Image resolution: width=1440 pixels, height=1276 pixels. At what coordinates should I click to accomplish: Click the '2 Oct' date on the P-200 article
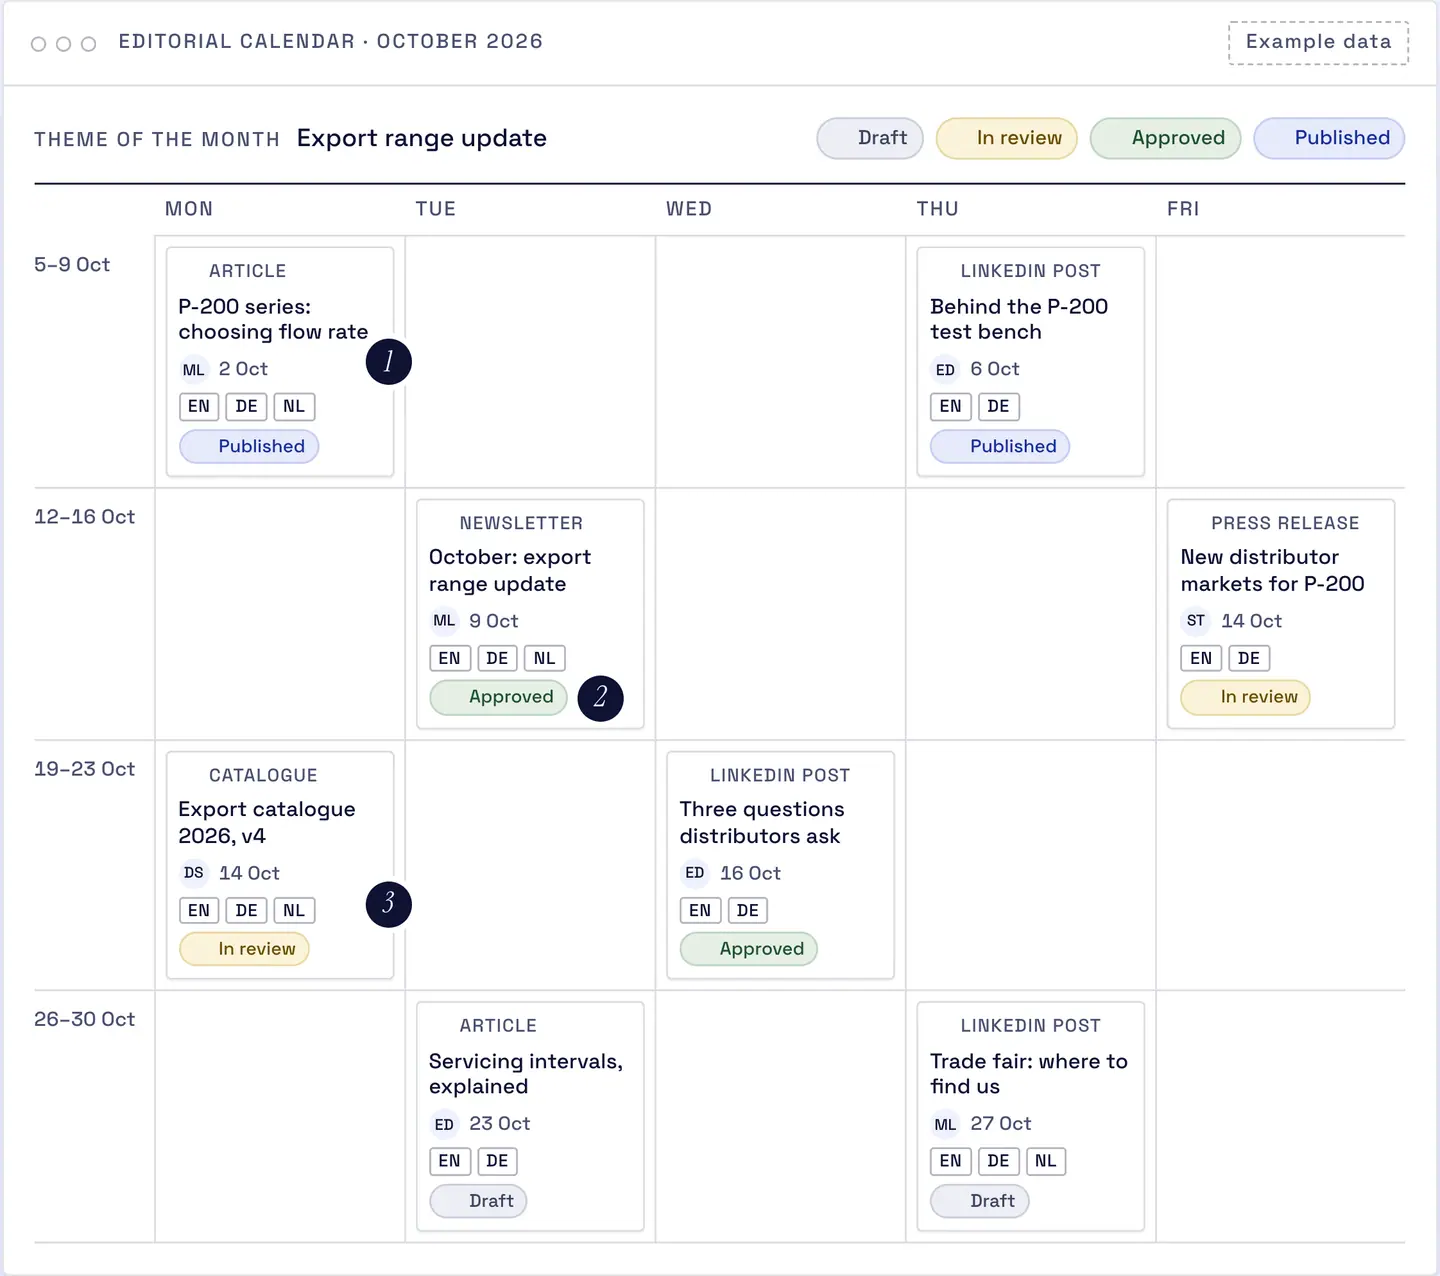(243, 369)
